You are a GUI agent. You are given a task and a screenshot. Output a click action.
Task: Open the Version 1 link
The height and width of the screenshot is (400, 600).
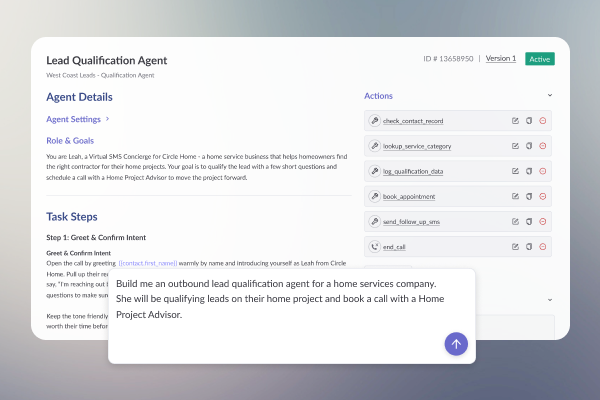[x=501, y=59]
